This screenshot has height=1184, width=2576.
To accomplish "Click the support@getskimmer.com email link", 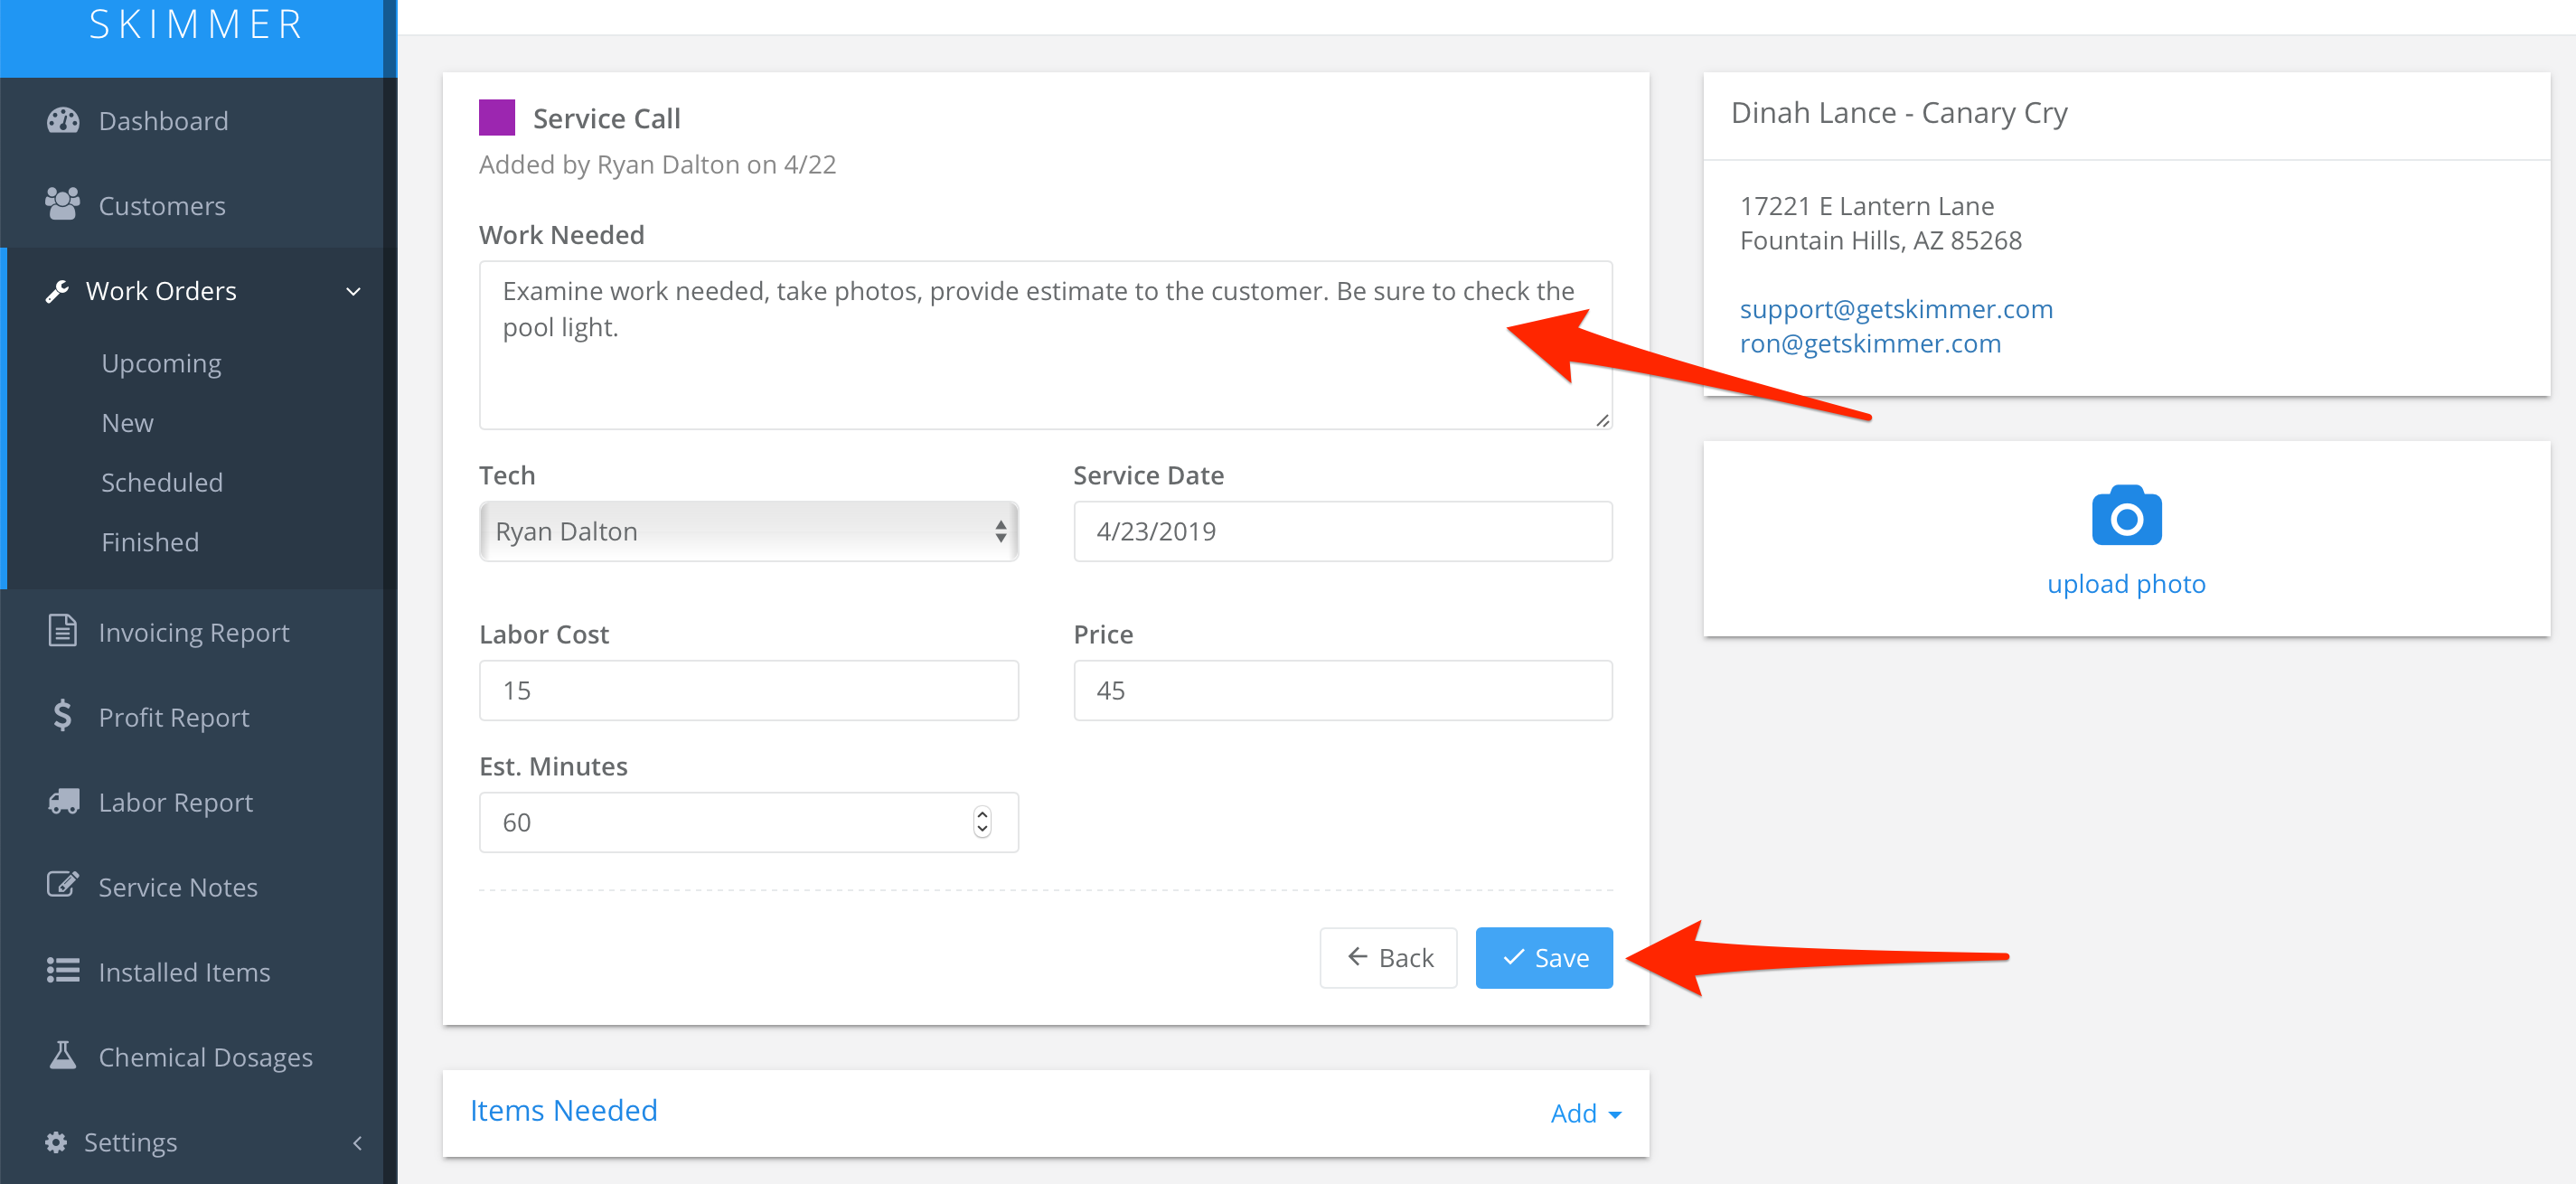I will click(1895, 309).
